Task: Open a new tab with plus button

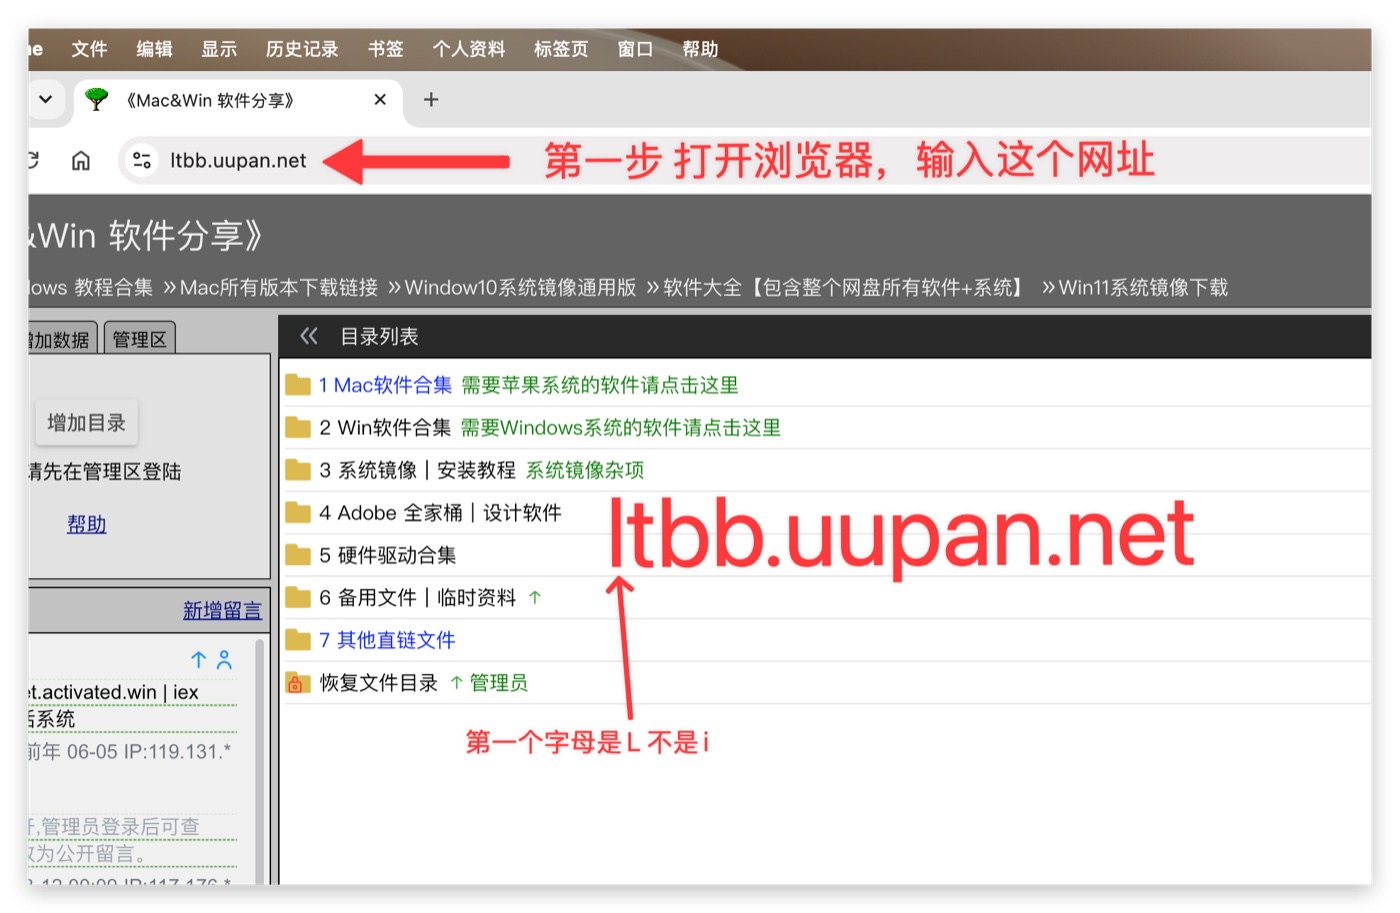Action: click(431, 100)
